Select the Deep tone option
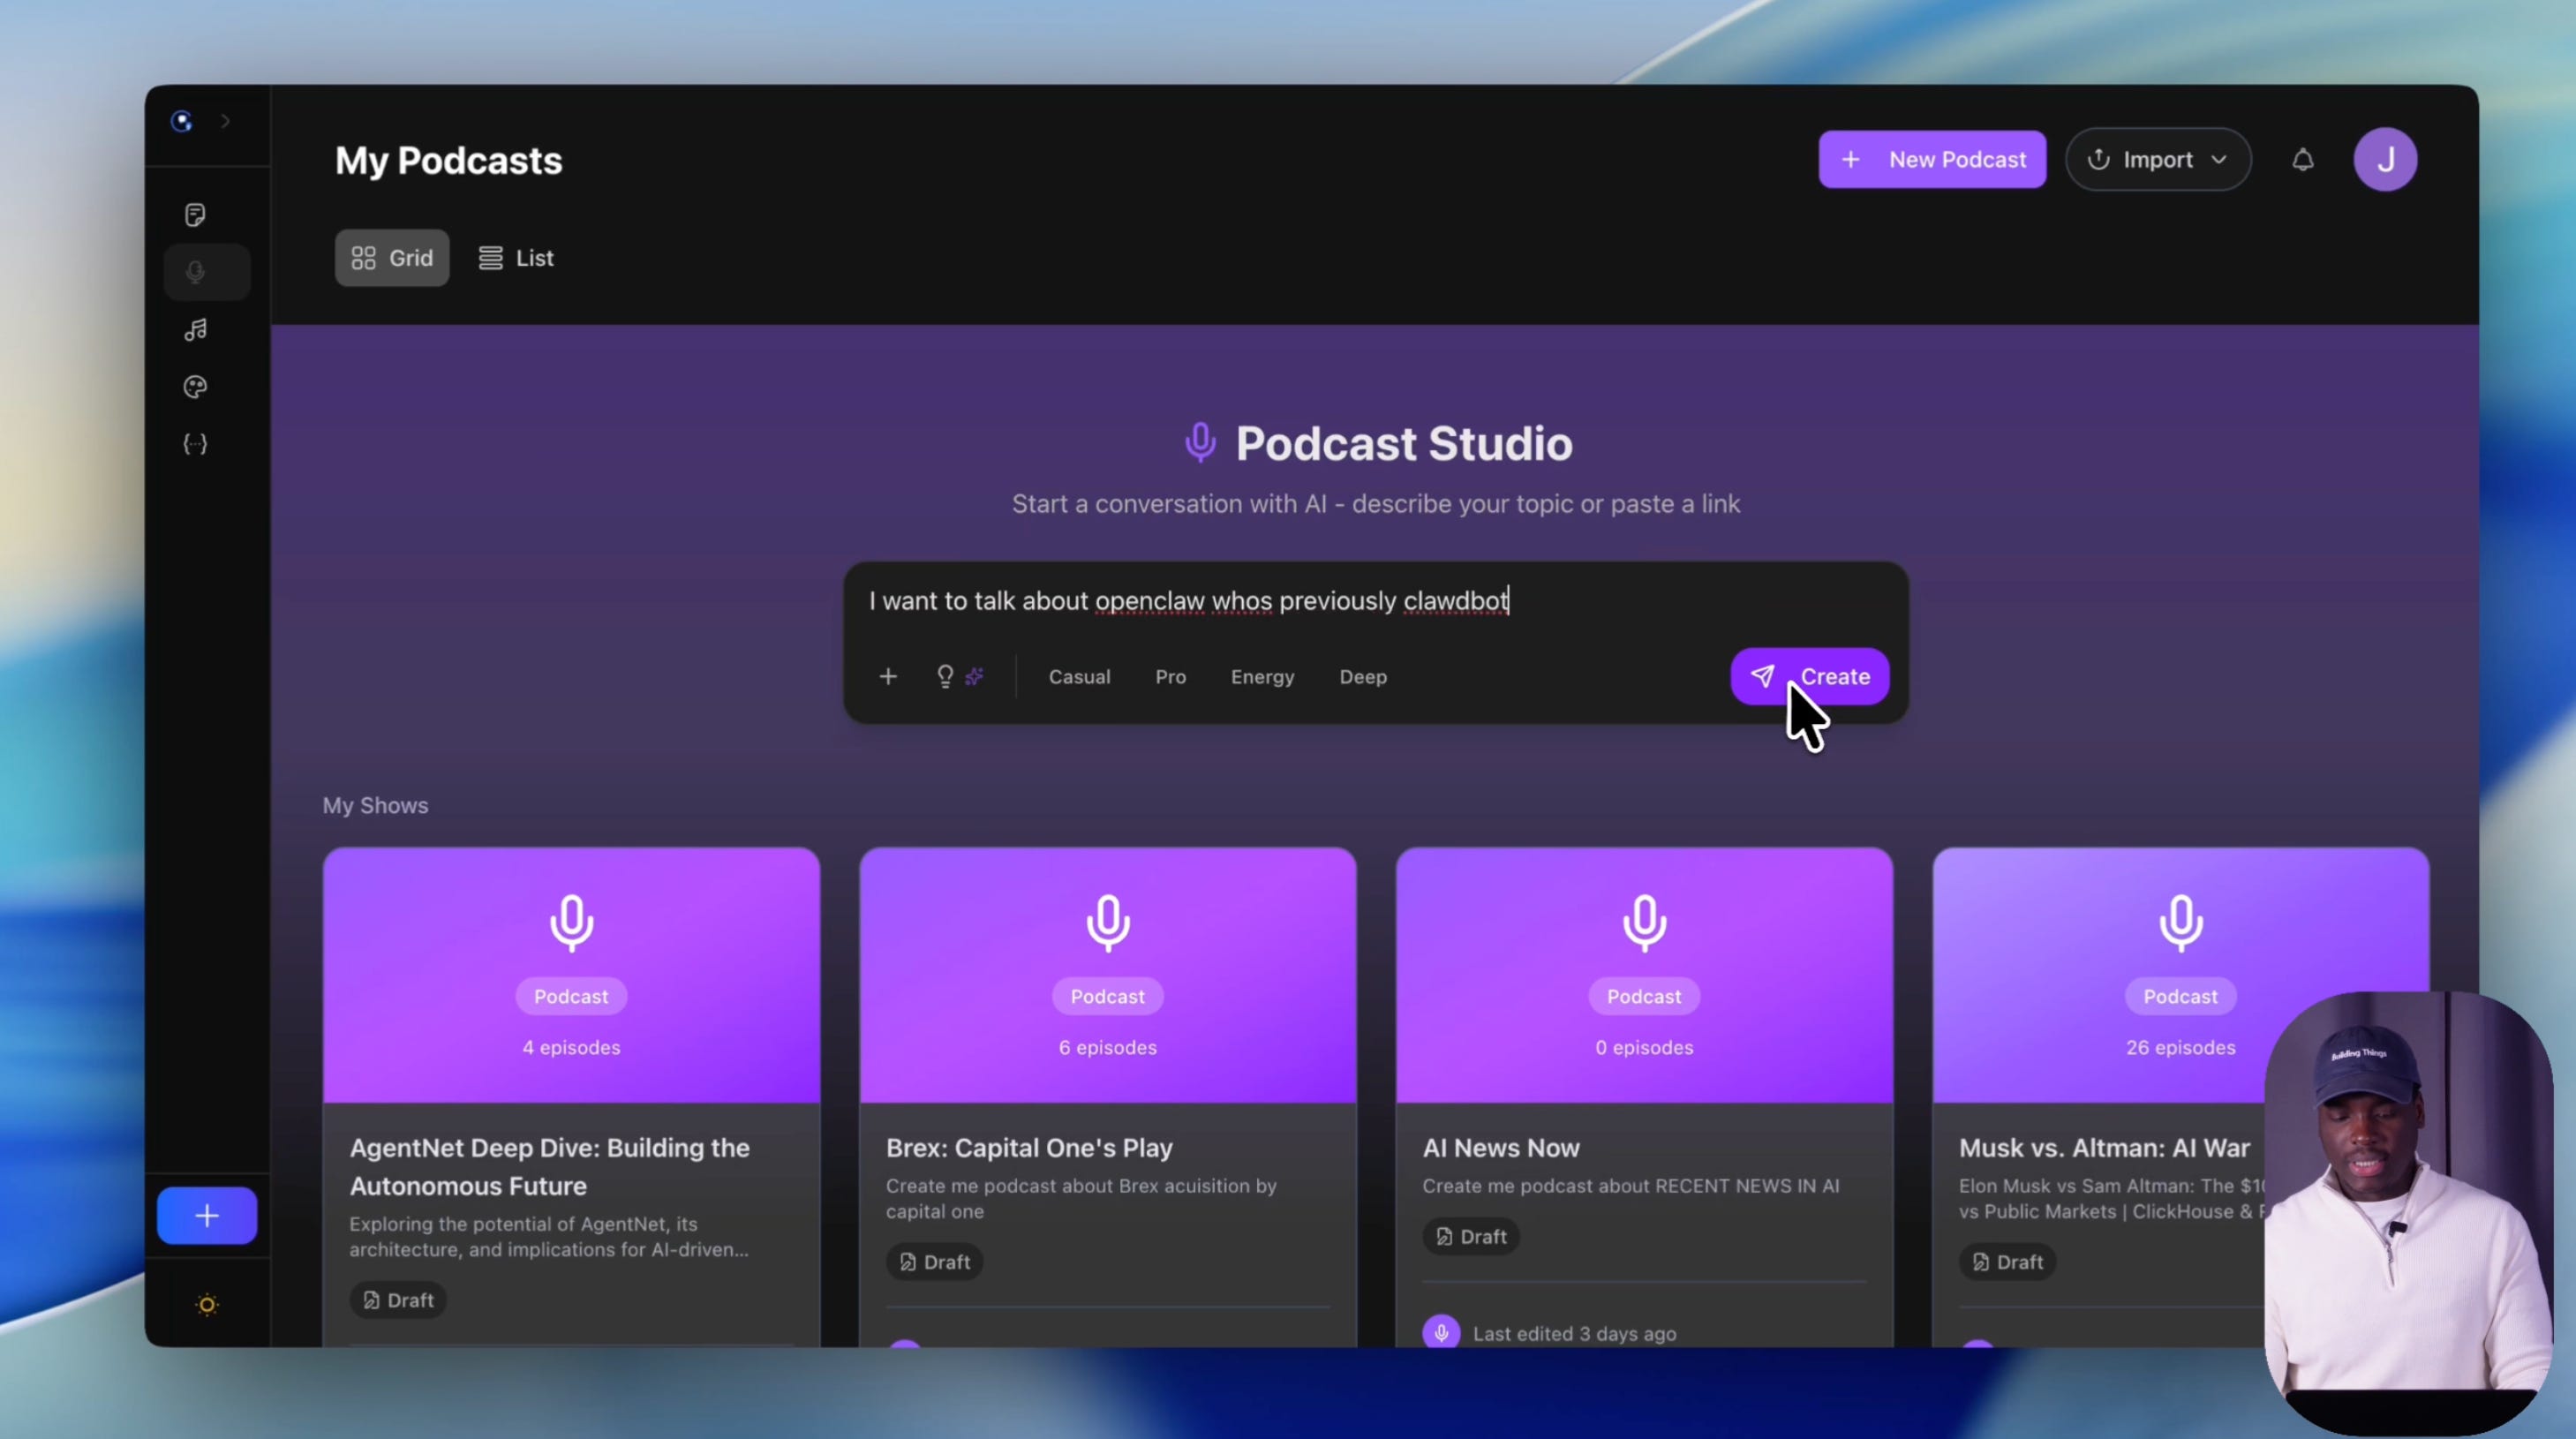The height and width of the screenshot is (1439, 2576). point(1363,677)
